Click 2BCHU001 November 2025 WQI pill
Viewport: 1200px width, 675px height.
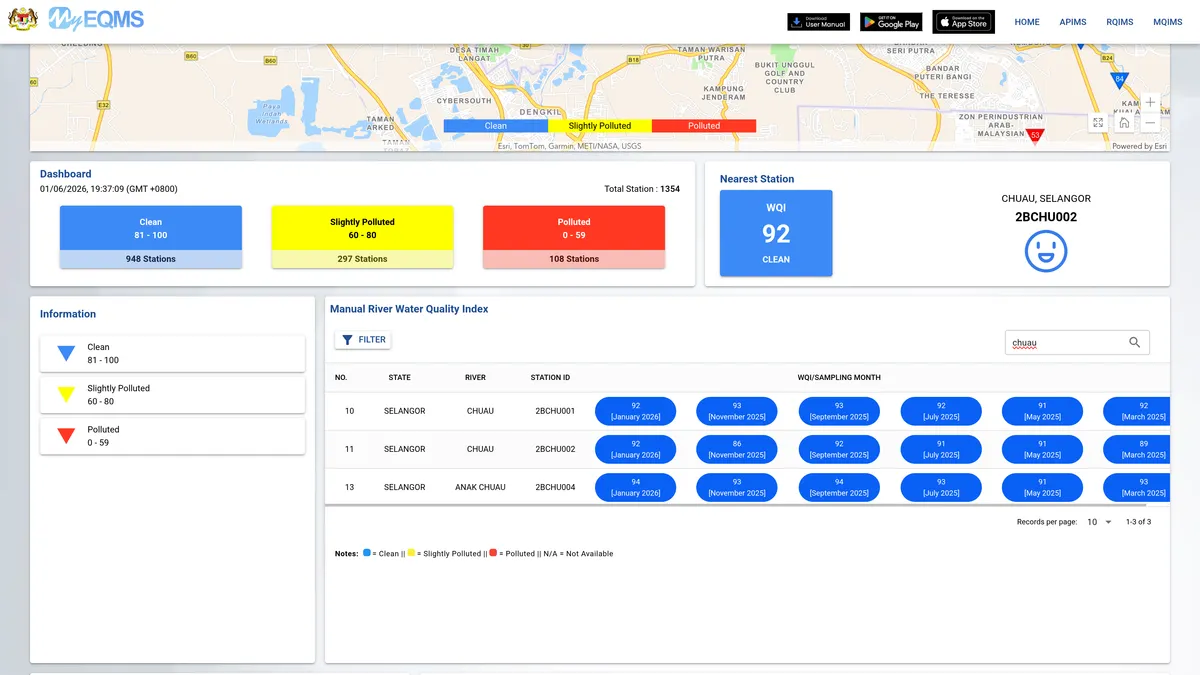coord(737,411)
